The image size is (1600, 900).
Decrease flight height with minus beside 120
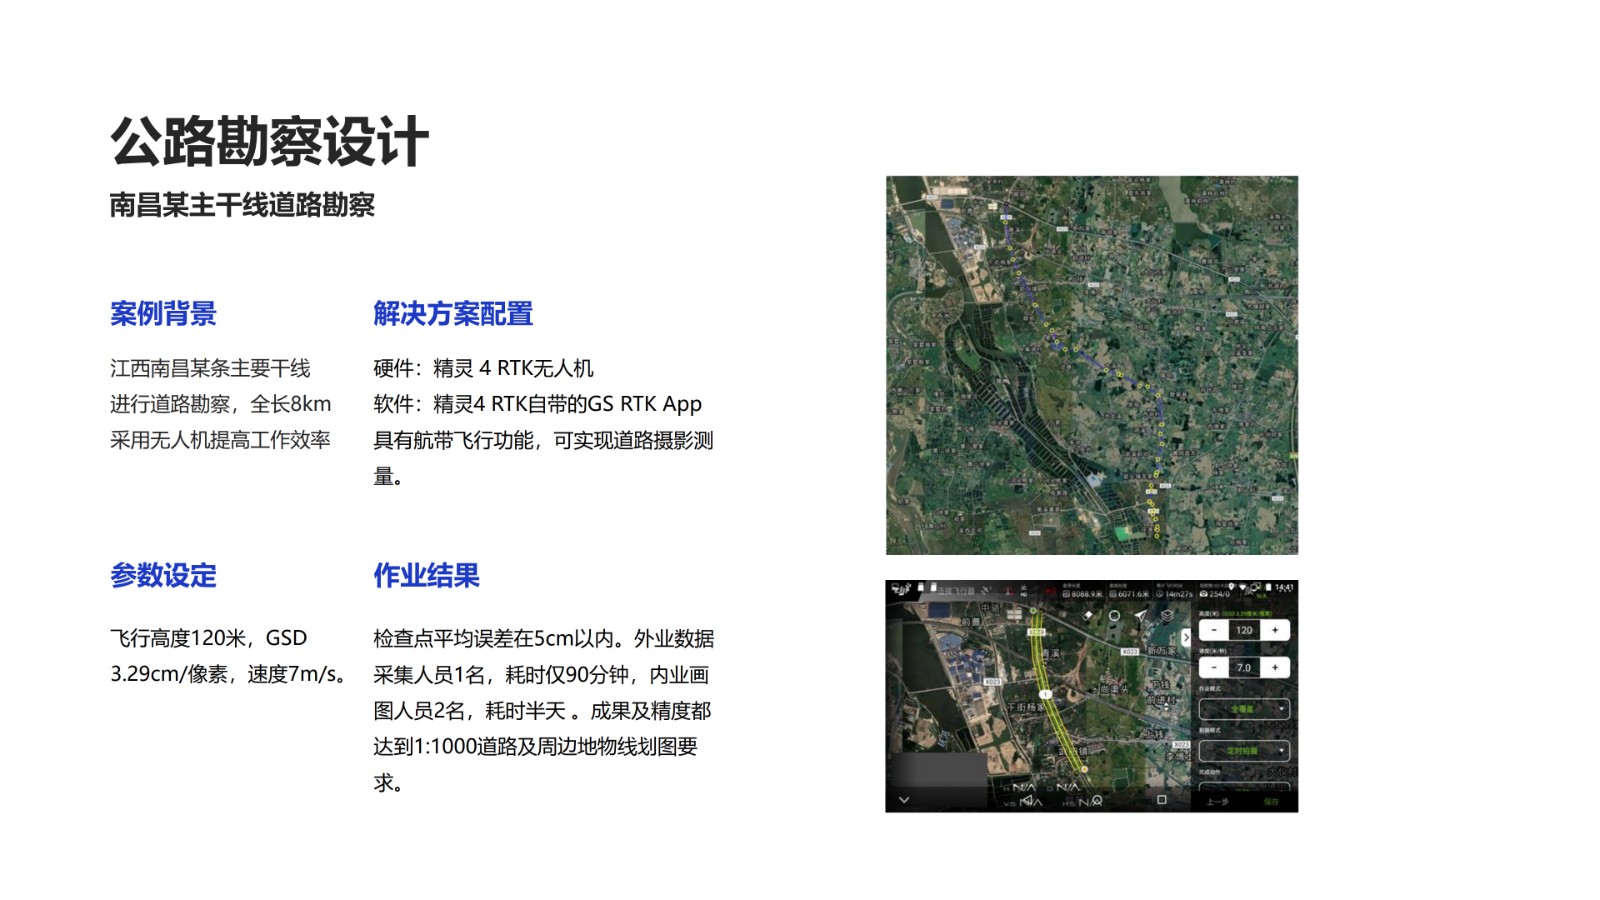click(1214, 630)
